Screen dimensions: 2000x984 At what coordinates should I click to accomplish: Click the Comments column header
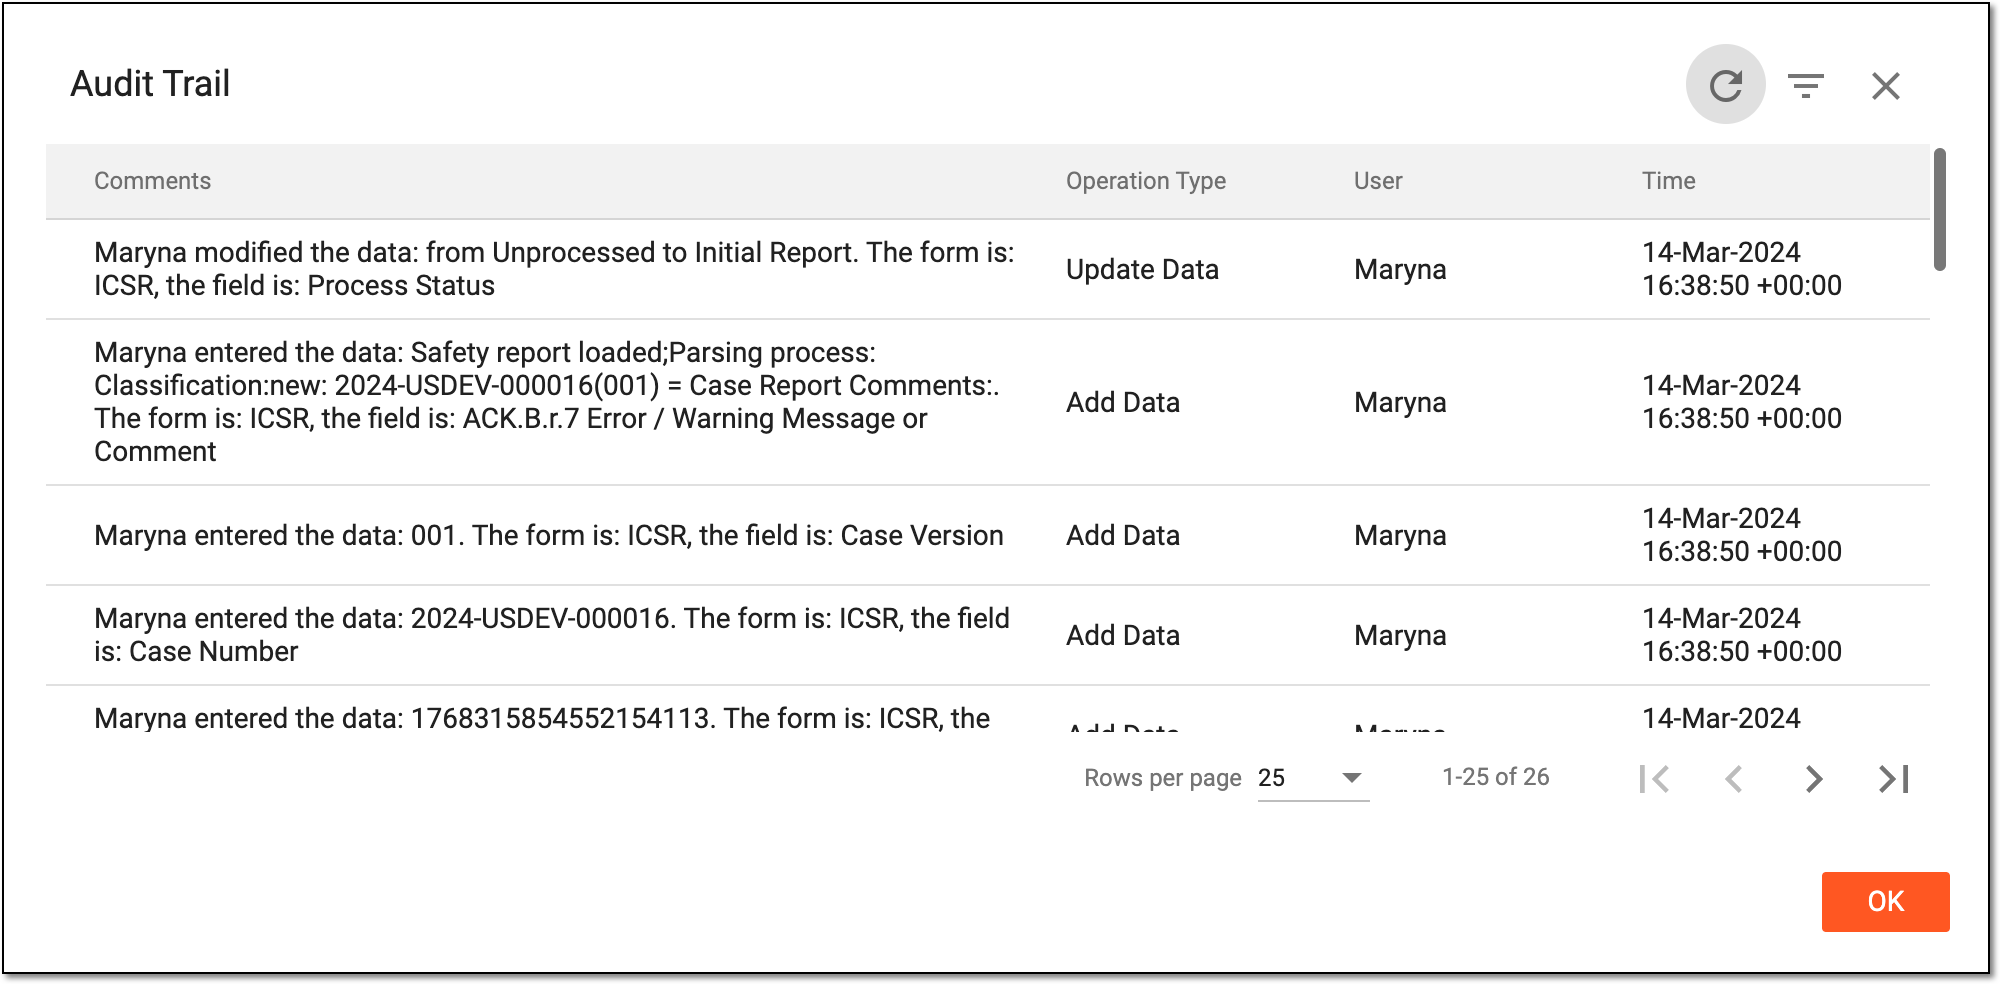point(152,181)
